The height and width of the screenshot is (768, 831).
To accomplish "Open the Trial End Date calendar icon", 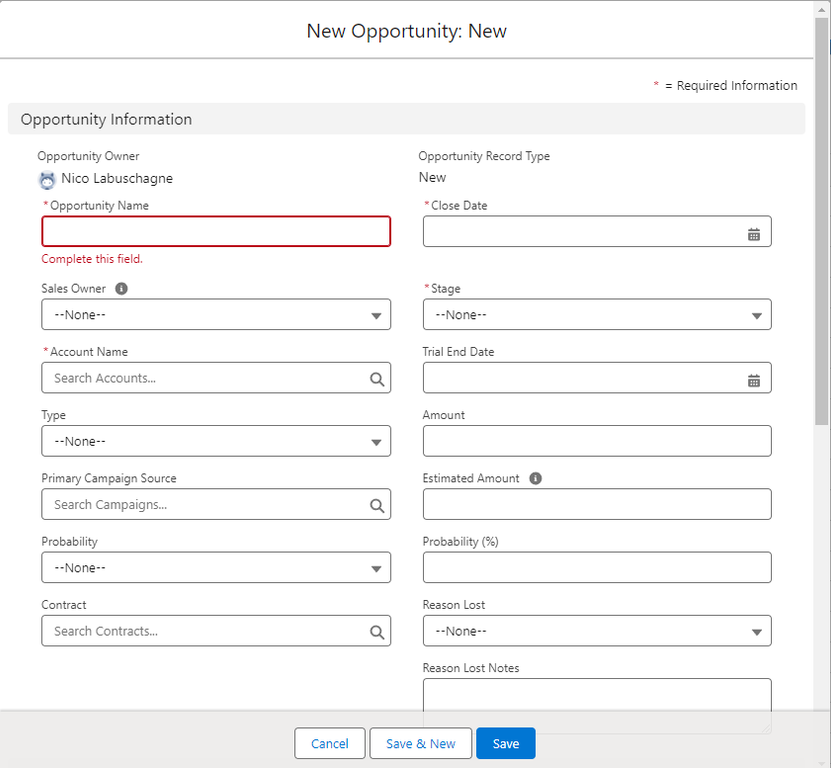I will coord(754,381).
